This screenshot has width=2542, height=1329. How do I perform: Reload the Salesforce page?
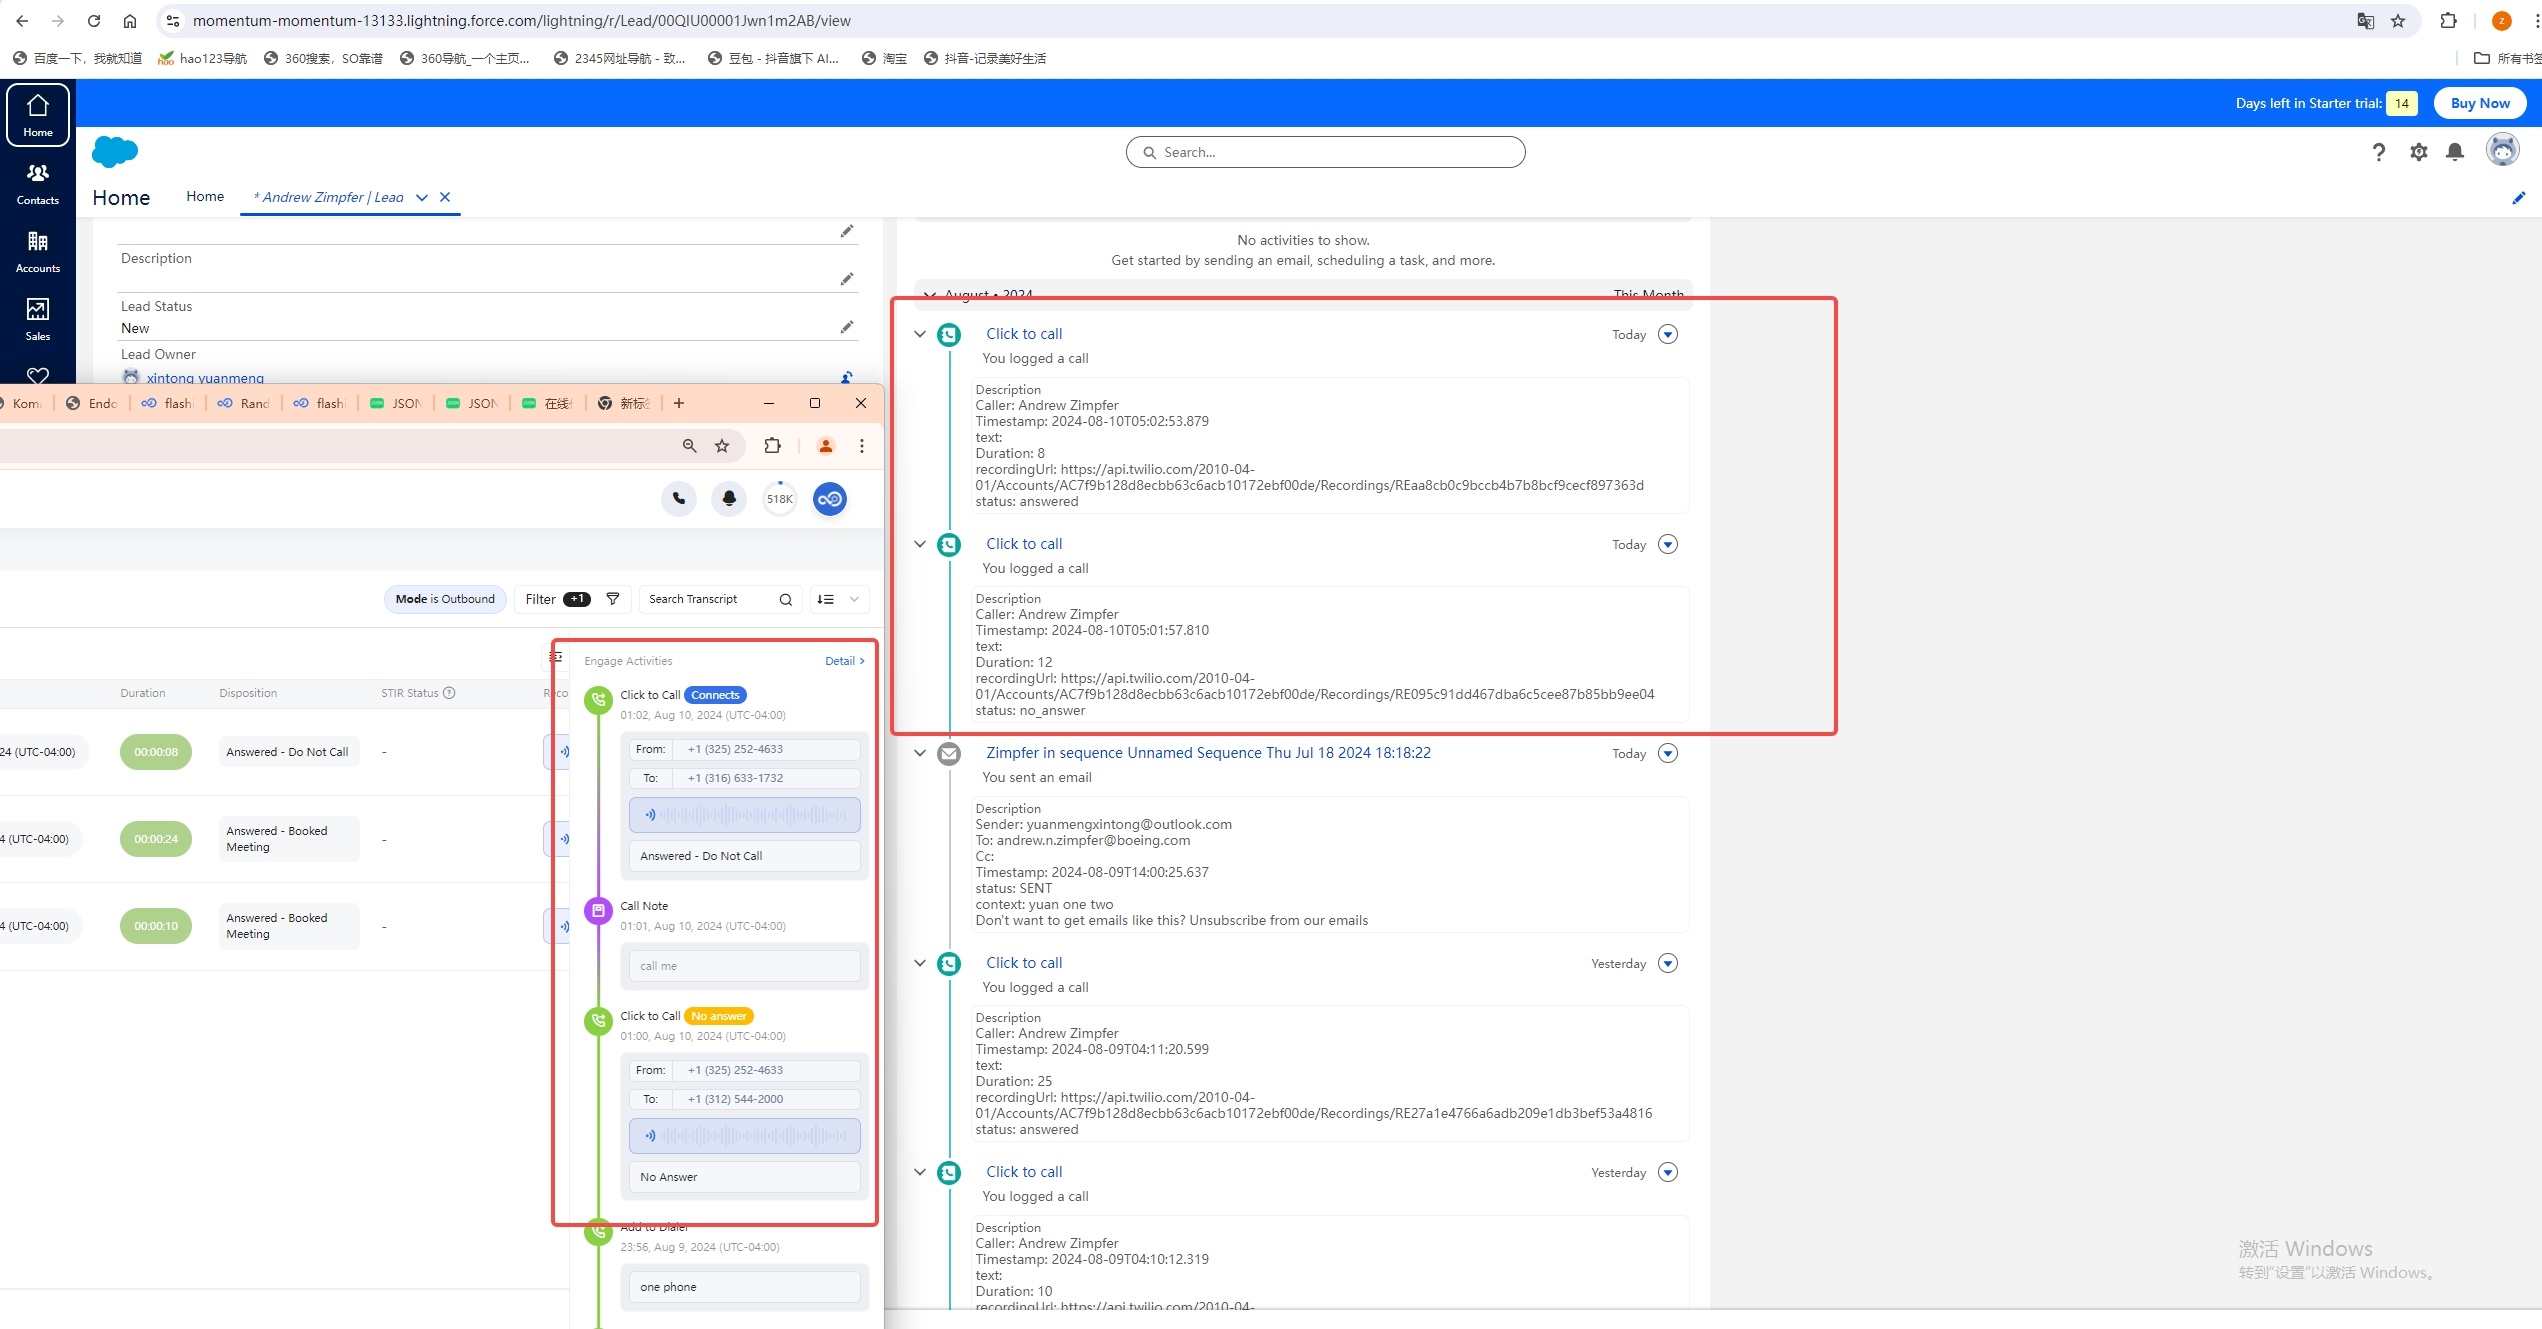[93, 21]
